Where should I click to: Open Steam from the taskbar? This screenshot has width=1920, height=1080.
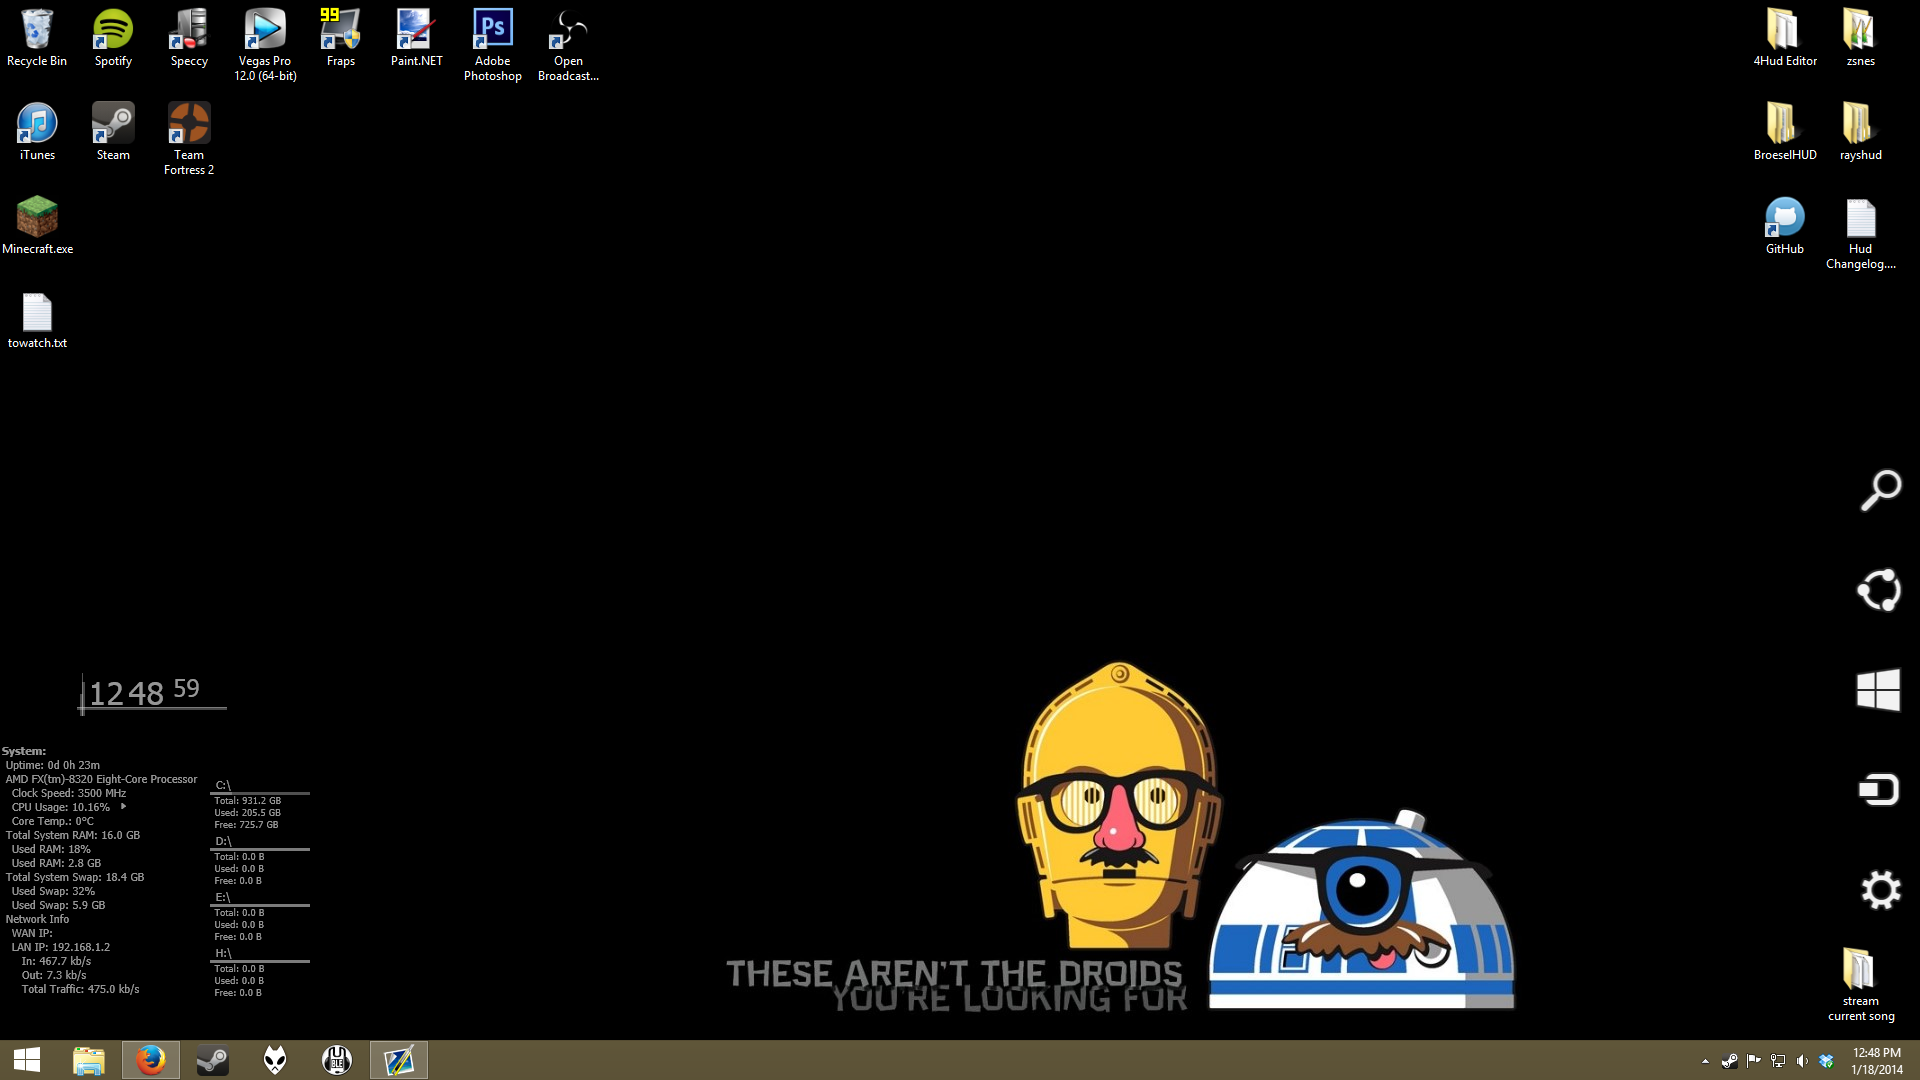[x=212, y=1060]
